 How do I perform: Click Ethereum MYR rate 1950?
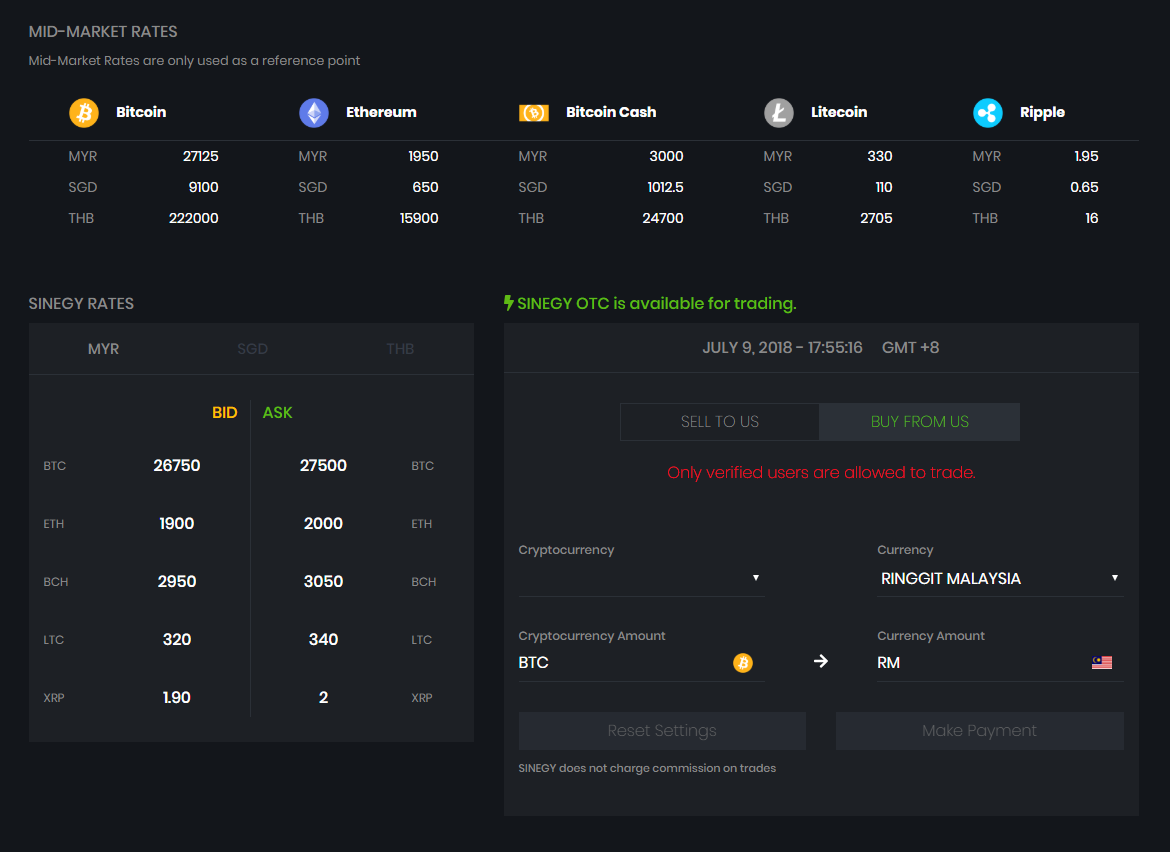click(x=423, y=156)
